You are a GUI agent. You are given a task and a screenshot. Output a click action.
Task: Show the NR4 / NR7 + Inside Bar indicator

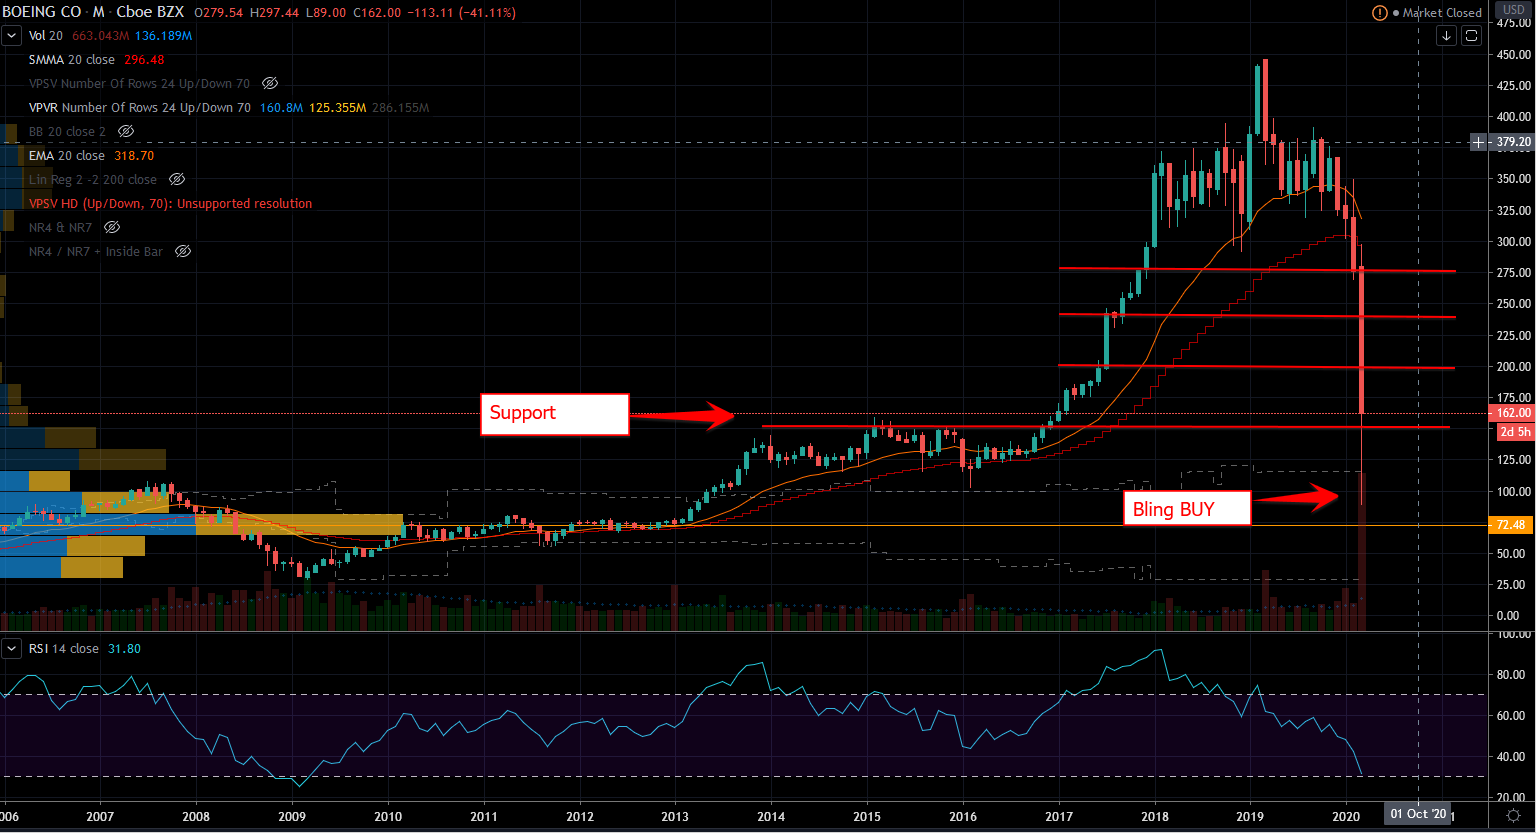click(x=183, y=252)
